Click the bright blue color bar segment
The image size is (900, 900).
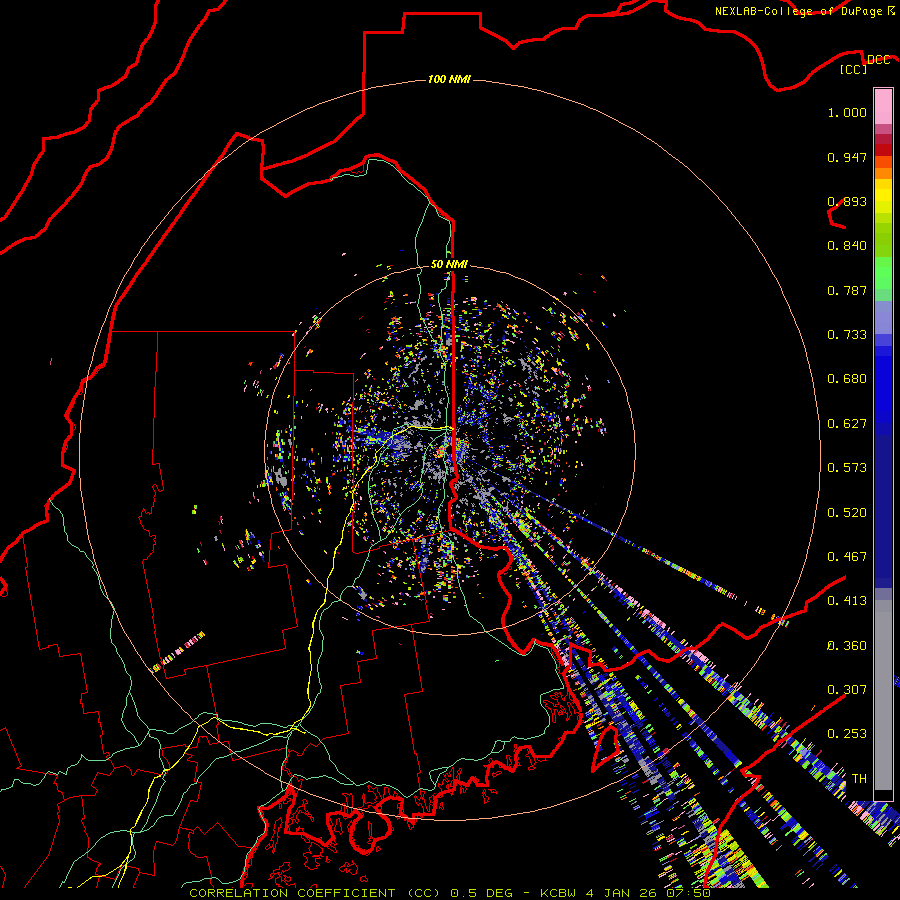(883, 385)
